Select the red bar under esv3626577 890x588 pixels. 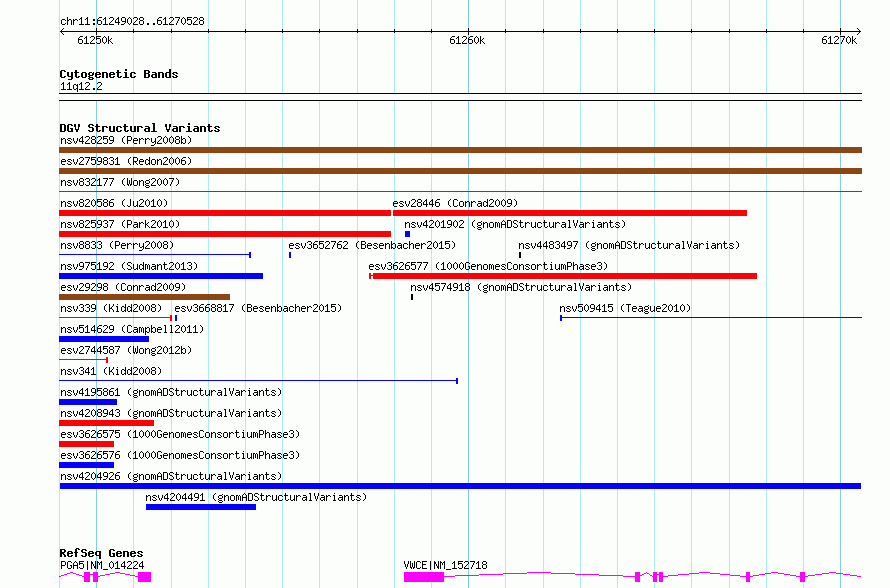563,276
